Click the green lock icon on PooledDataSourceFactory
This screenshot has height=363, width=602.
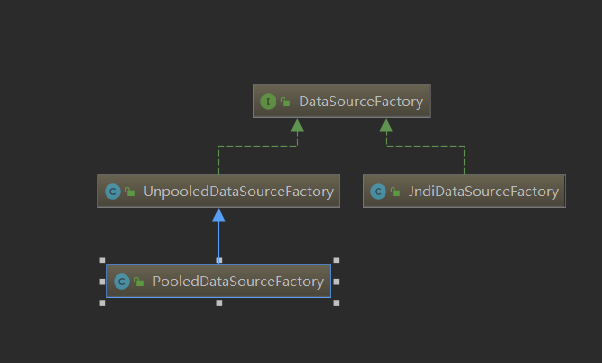click(139, 281)
